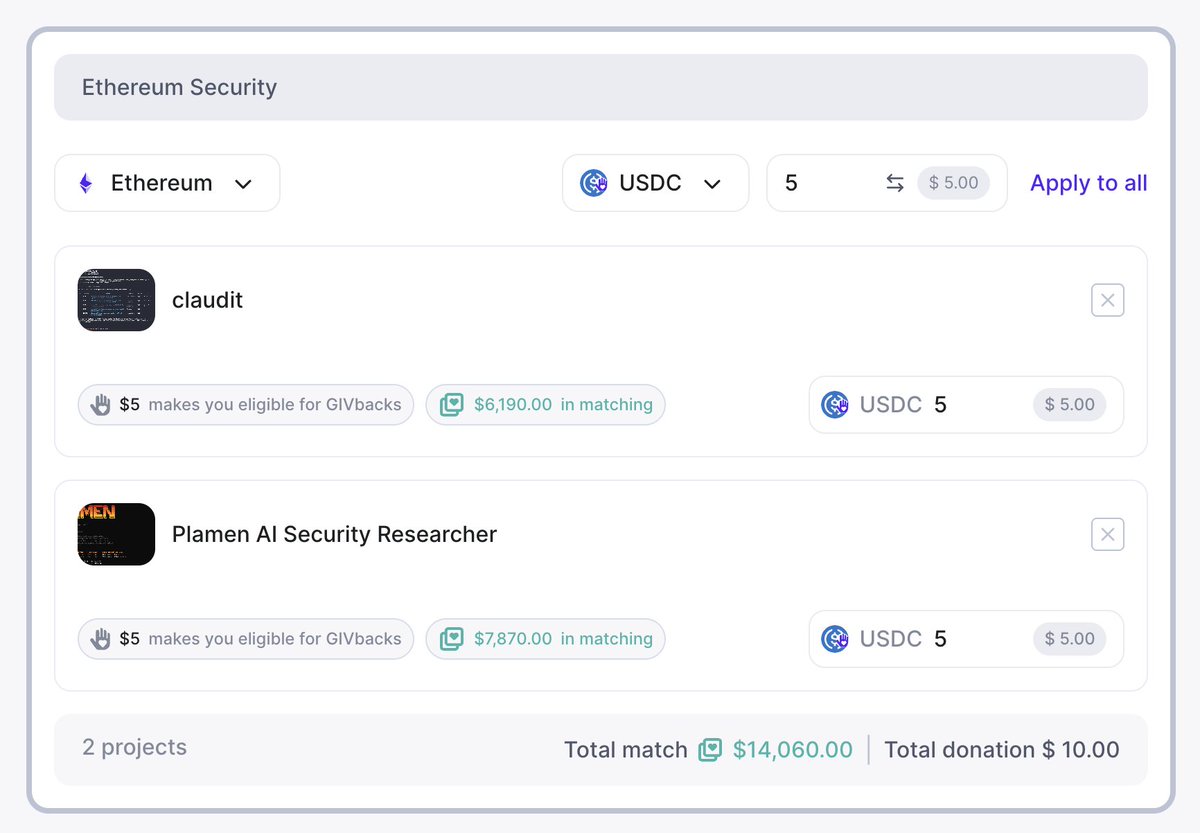Click claudit's GIVbacks eligibility badge
The image size is (1200, 833).
[x=246, y=405]
